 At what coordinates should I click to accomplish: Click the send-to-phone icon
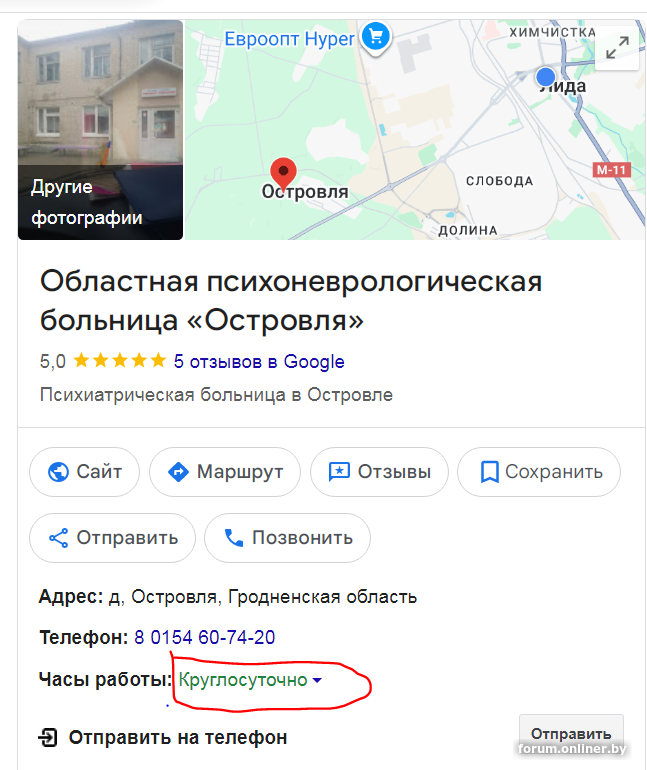click(48, 738)
